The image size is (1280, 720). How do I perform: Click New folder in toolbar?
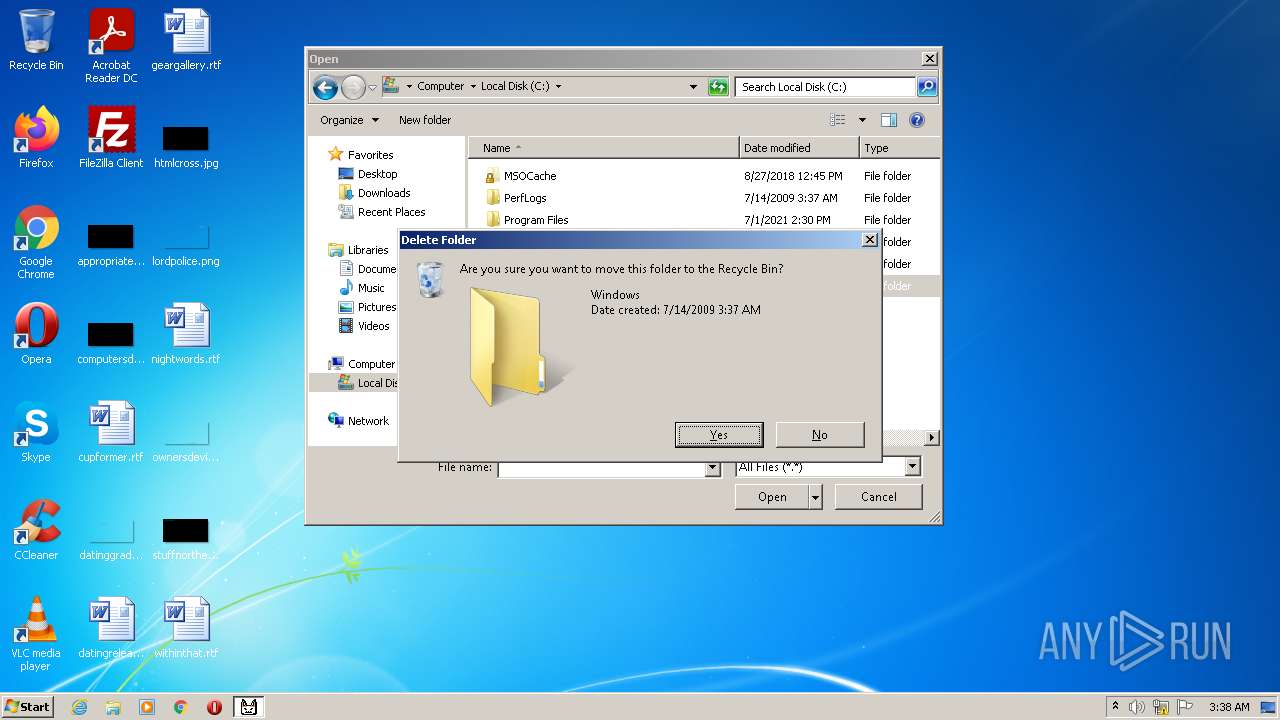pyautogui.click(x=425, y=120)
